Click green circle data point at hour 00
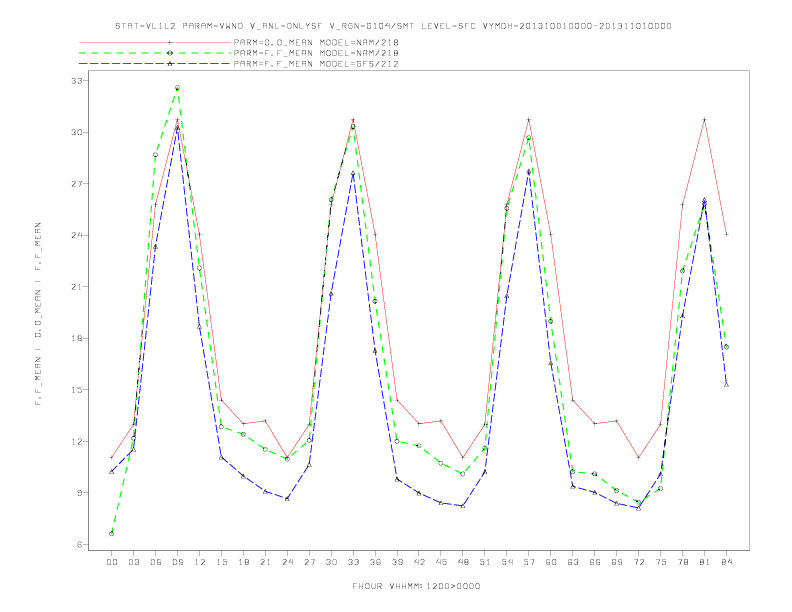Screen dimensions: 792x612 (112, 534)
